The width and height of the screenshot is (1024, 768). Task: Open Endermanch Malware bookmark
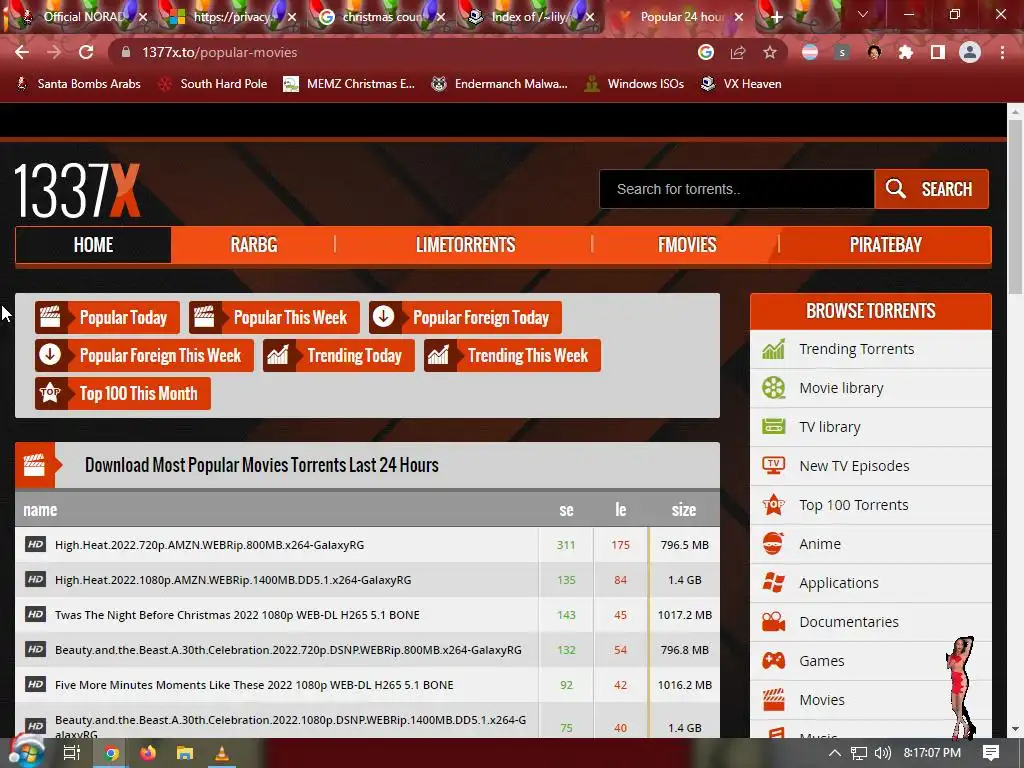500,84
